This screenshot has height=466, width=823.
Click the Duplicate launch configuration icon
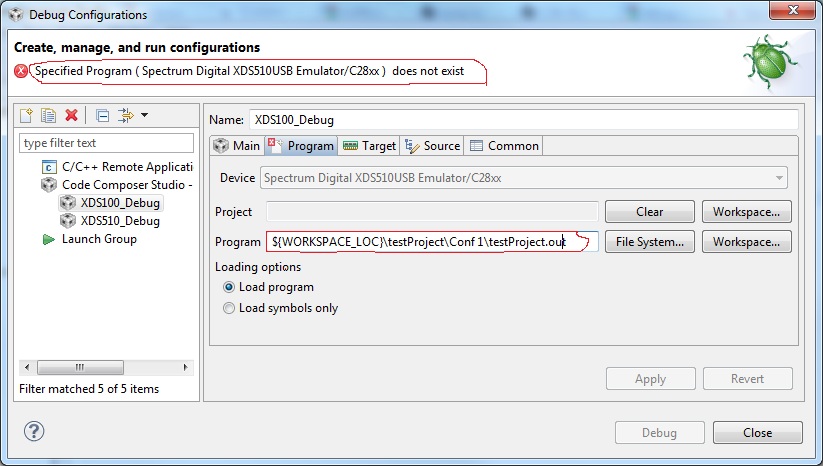pyautogui.click(x=48, y=115)
